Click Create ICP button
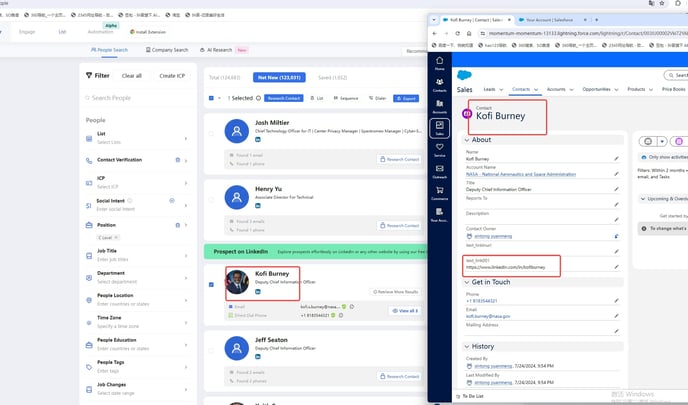This screenshot has height=405, width=688. [172, 76]
